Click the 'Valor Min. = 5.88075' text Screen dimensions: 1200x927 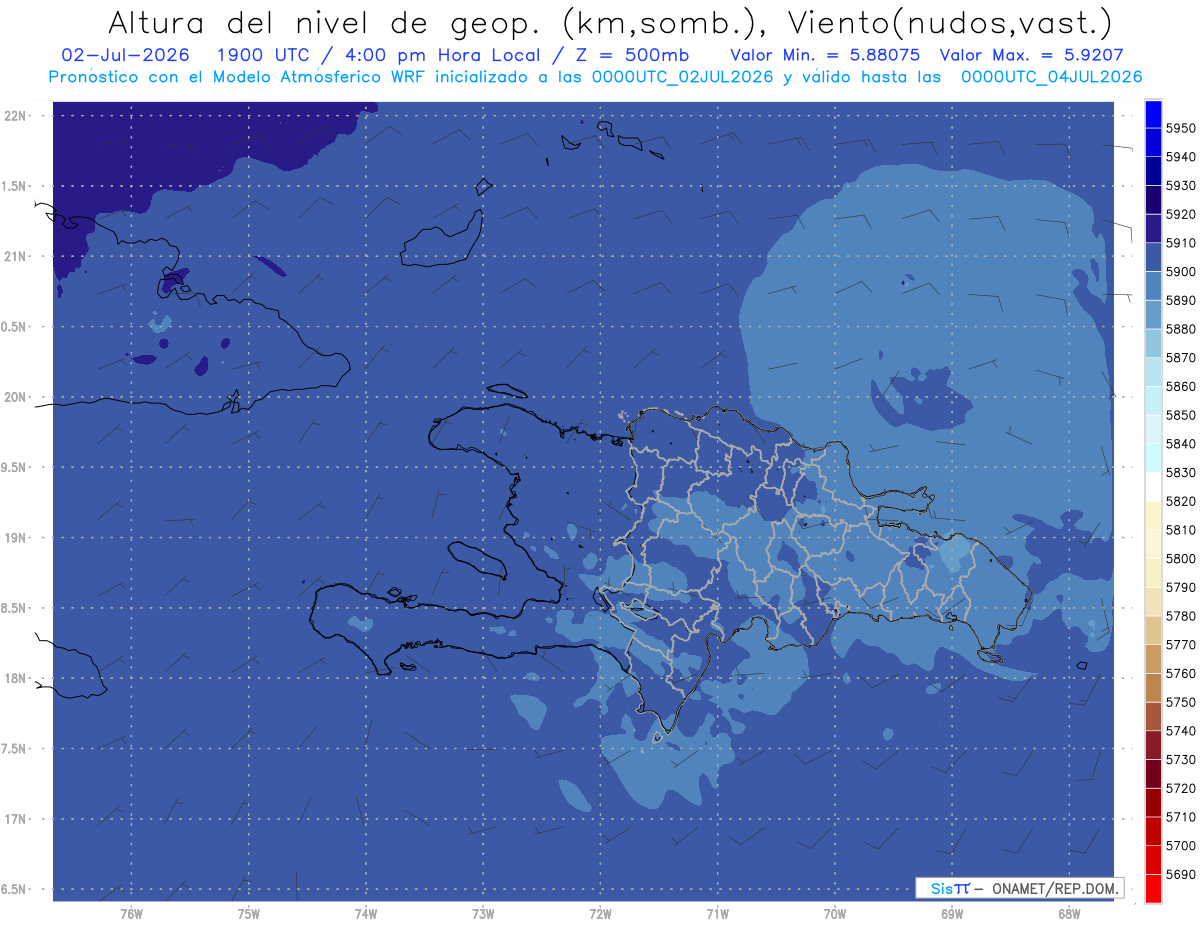827,55
